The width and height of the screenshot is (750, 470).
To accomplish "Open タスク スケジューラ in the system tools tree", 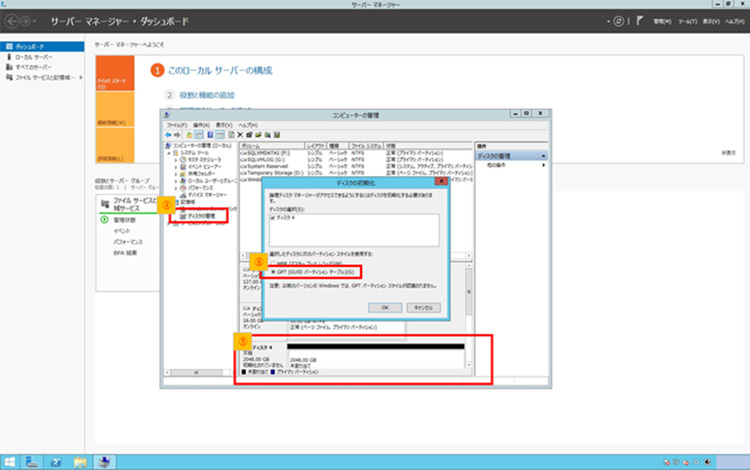I will point(204,160).
